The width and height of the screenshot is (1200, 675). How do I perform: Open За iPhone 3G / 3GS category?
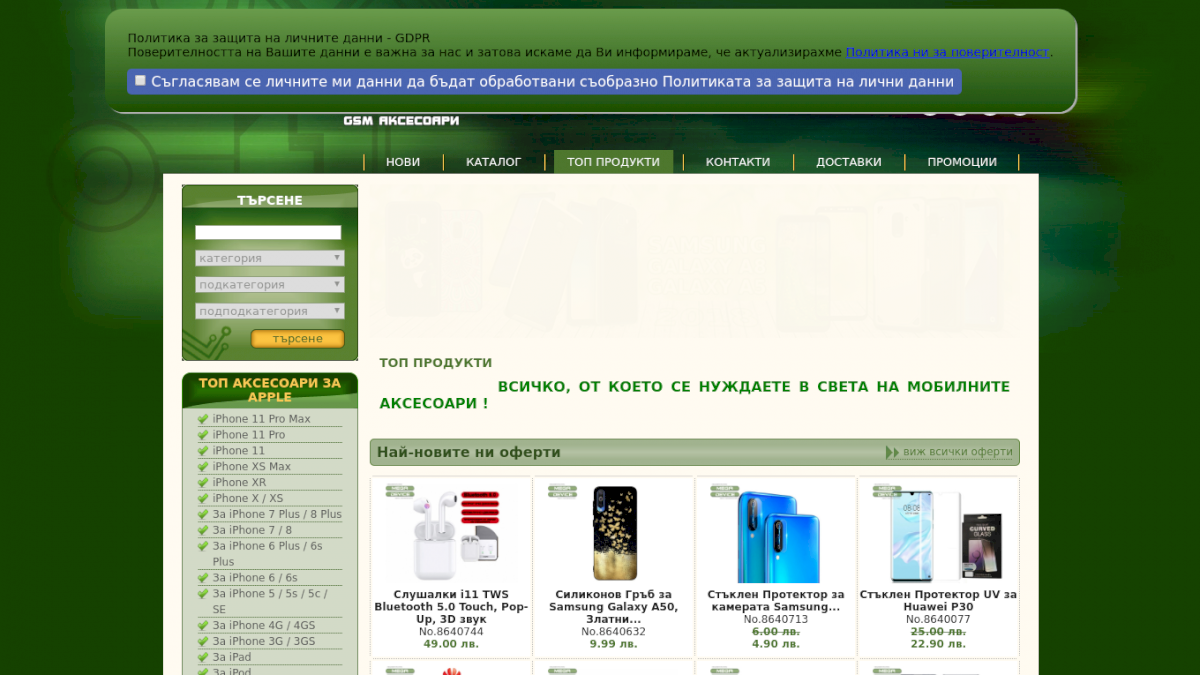tap(264, 642)
